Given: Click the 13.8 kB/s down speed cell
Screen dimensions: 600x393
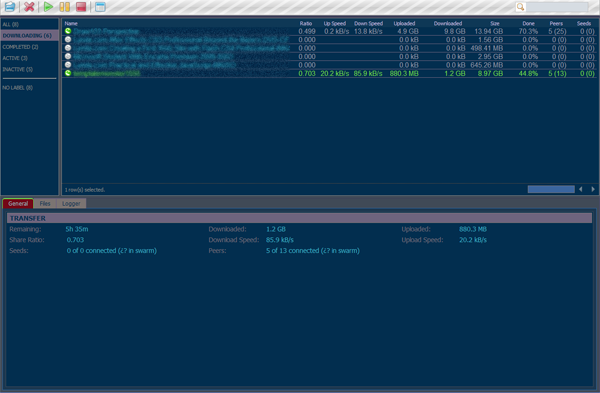Looking at the screenshot, I should (368, 31).
